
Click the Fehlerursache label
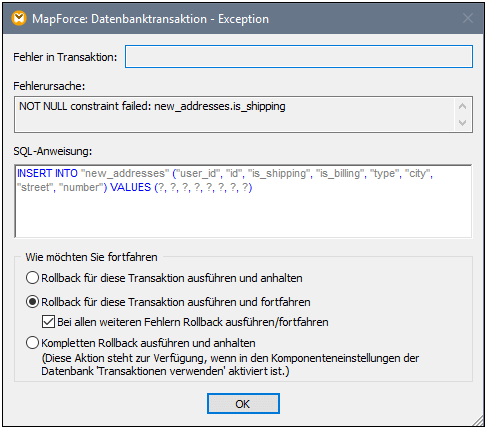49,86
